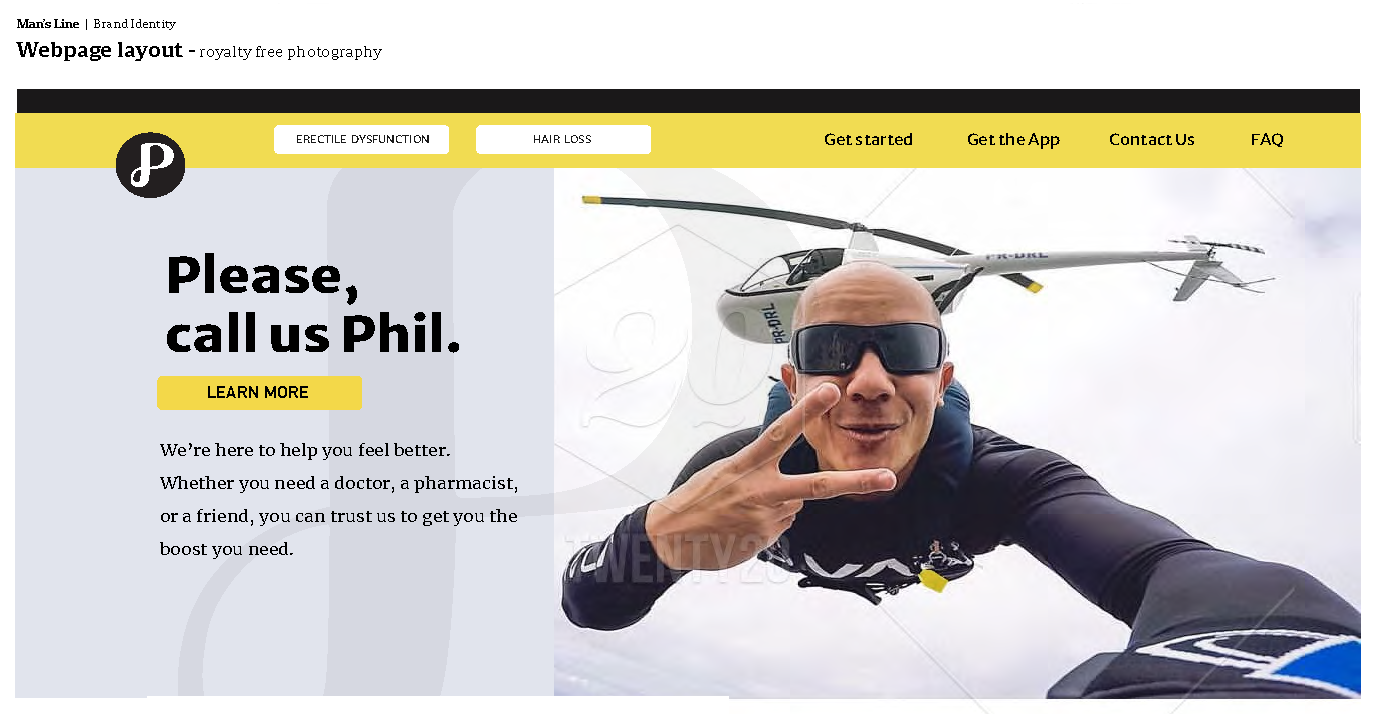1376x714 pixels.
Task: Click the 'Please, call us Phil.' headline
Action: 312,304
